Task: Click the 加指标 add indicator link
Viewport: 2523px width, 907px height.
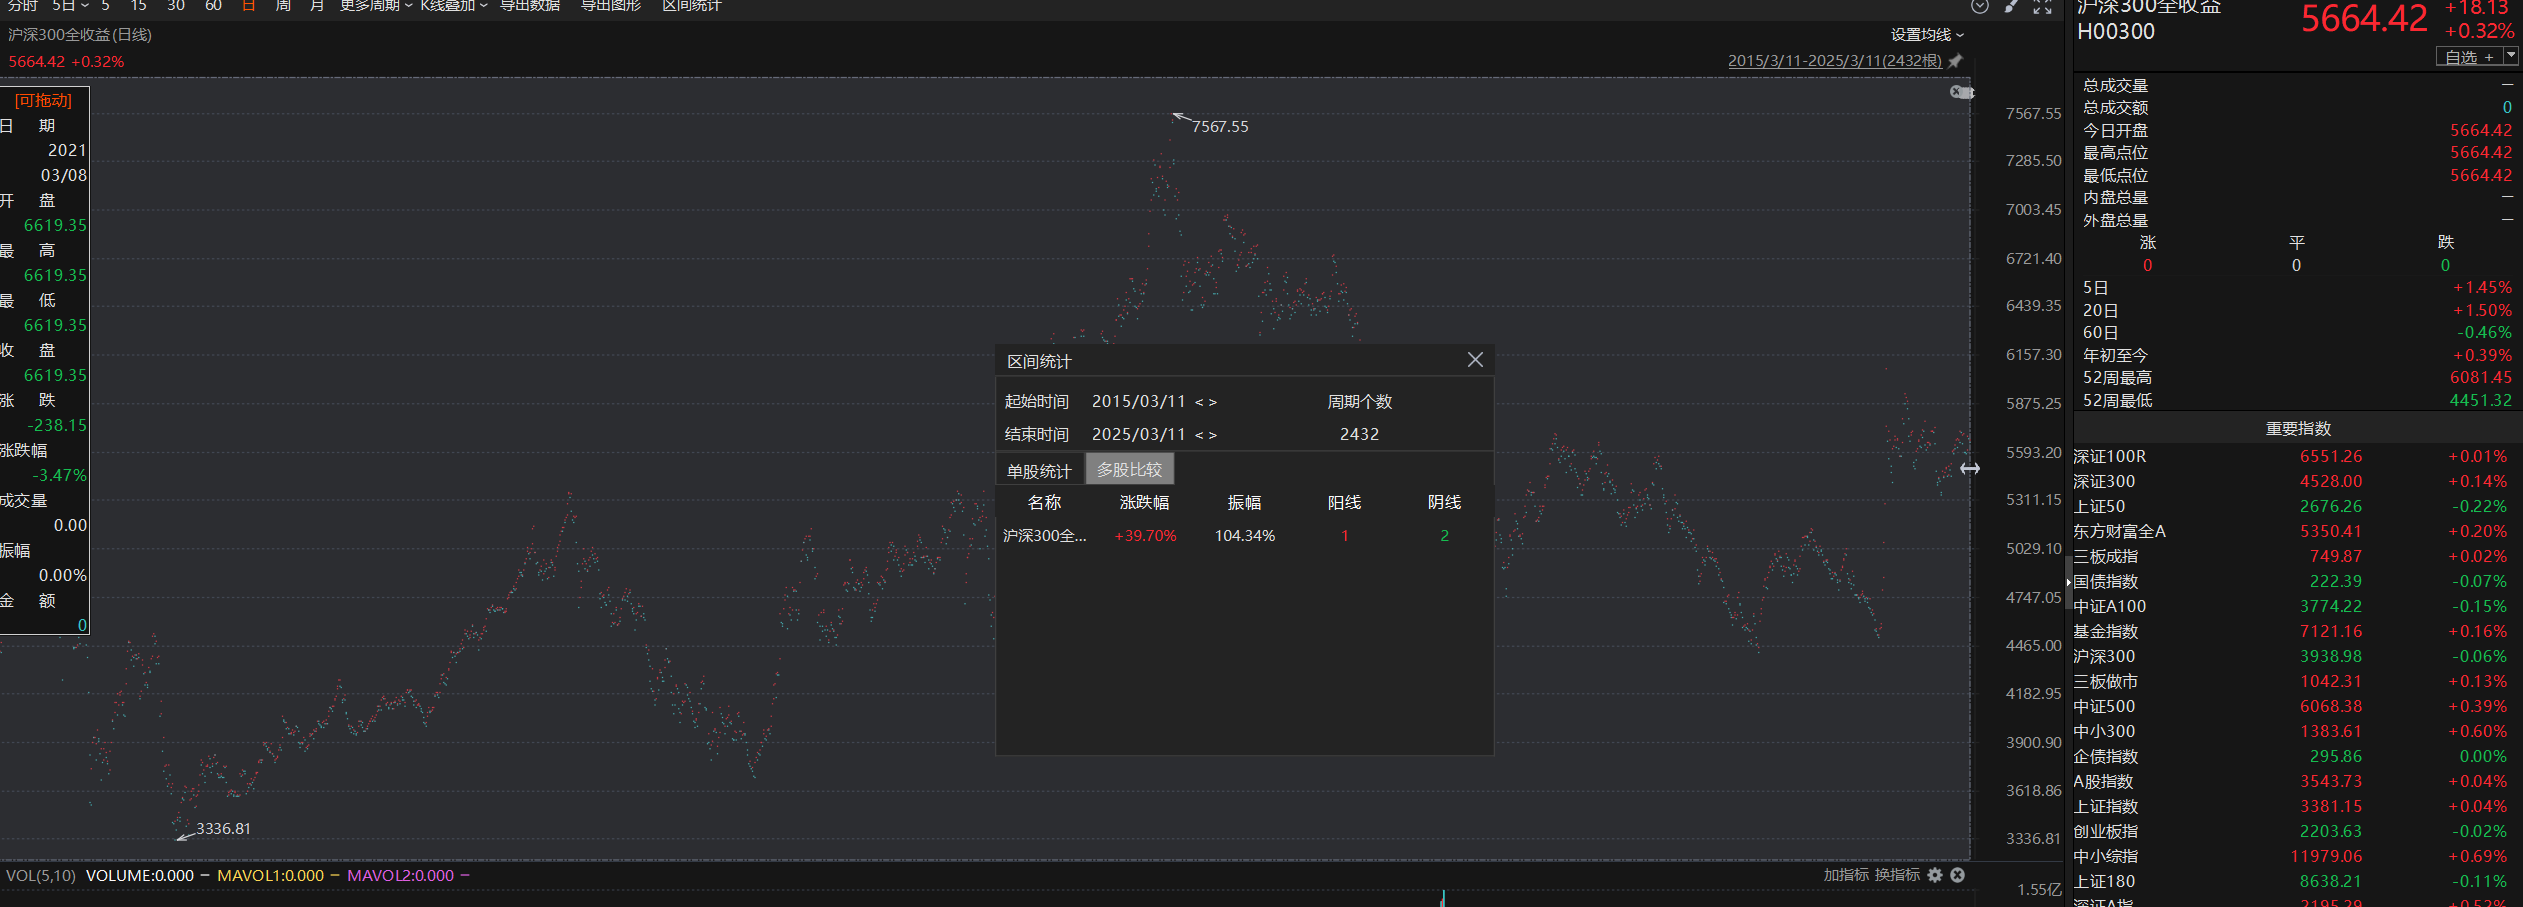Action: pos(1845,875)
